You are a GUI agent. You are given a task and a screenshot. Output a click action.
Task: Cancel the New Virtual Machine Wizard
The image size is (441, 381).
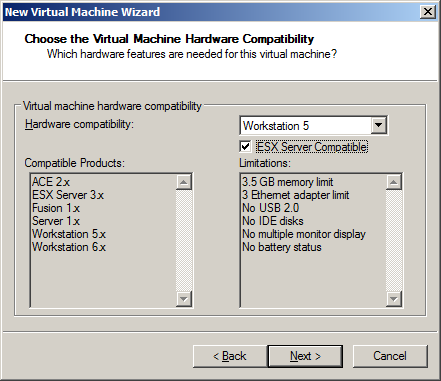coord(390,356)
